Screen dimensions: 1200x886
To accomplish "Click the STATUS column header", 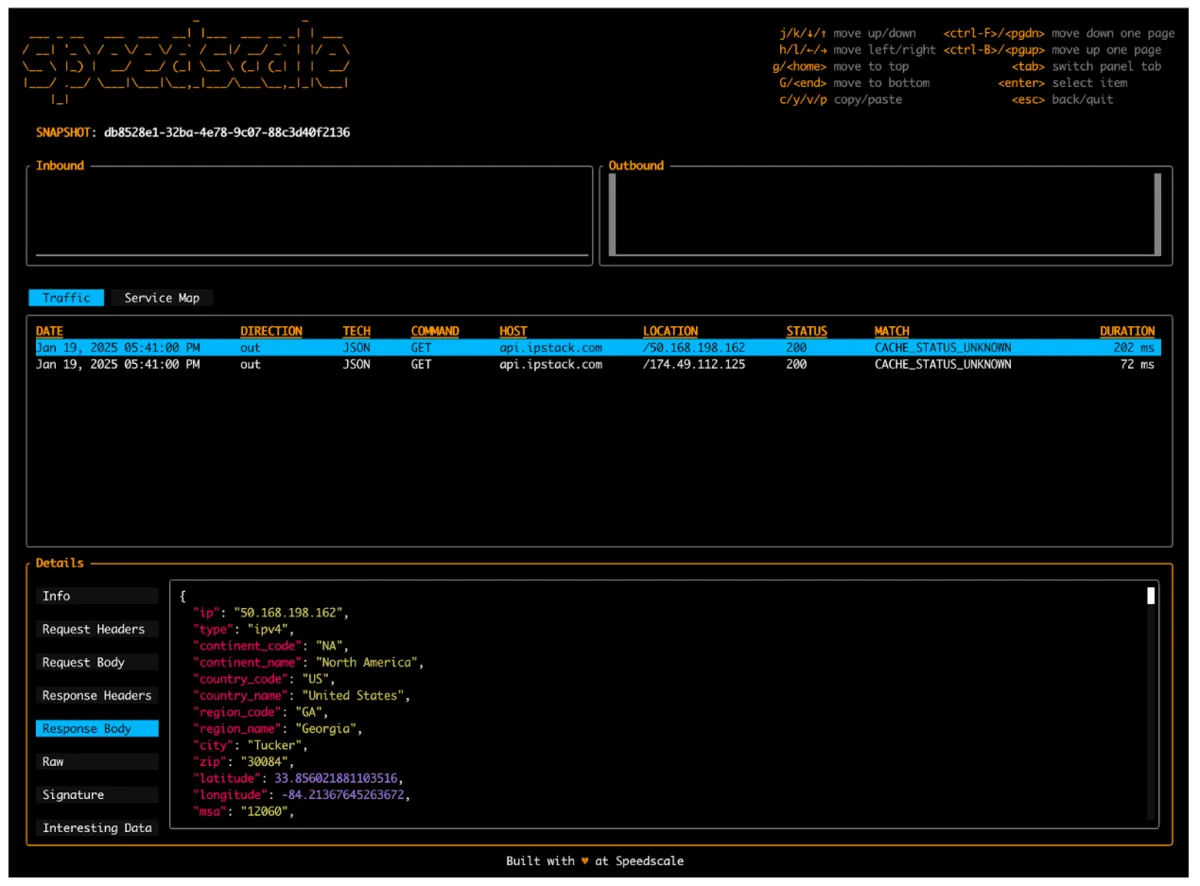I will 806,330.
